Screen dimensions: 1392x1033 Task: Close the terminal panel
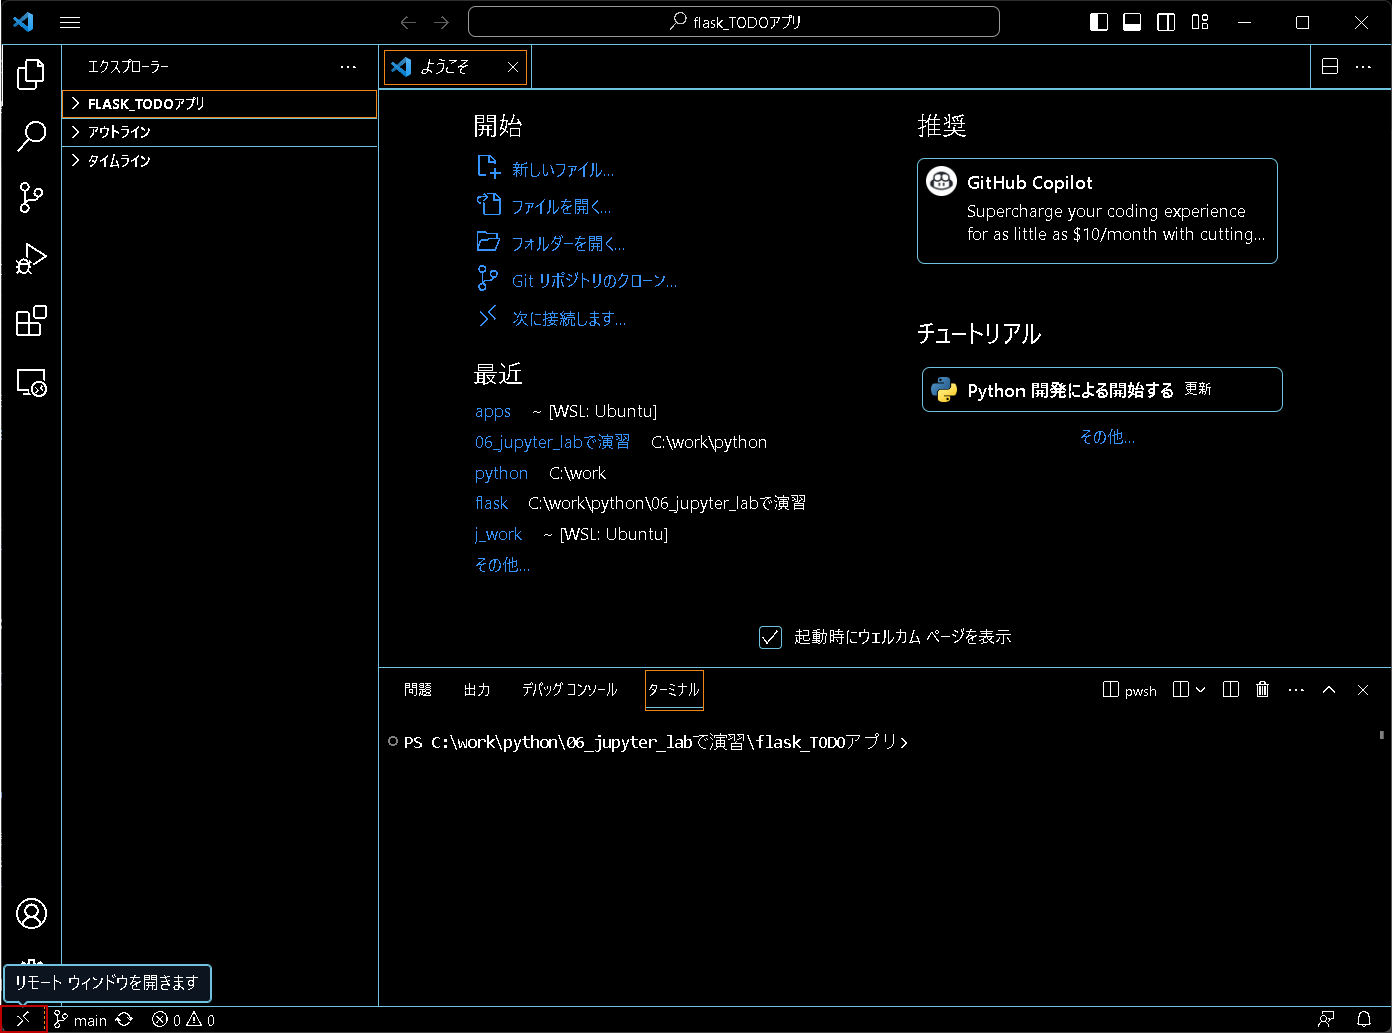1363,690
